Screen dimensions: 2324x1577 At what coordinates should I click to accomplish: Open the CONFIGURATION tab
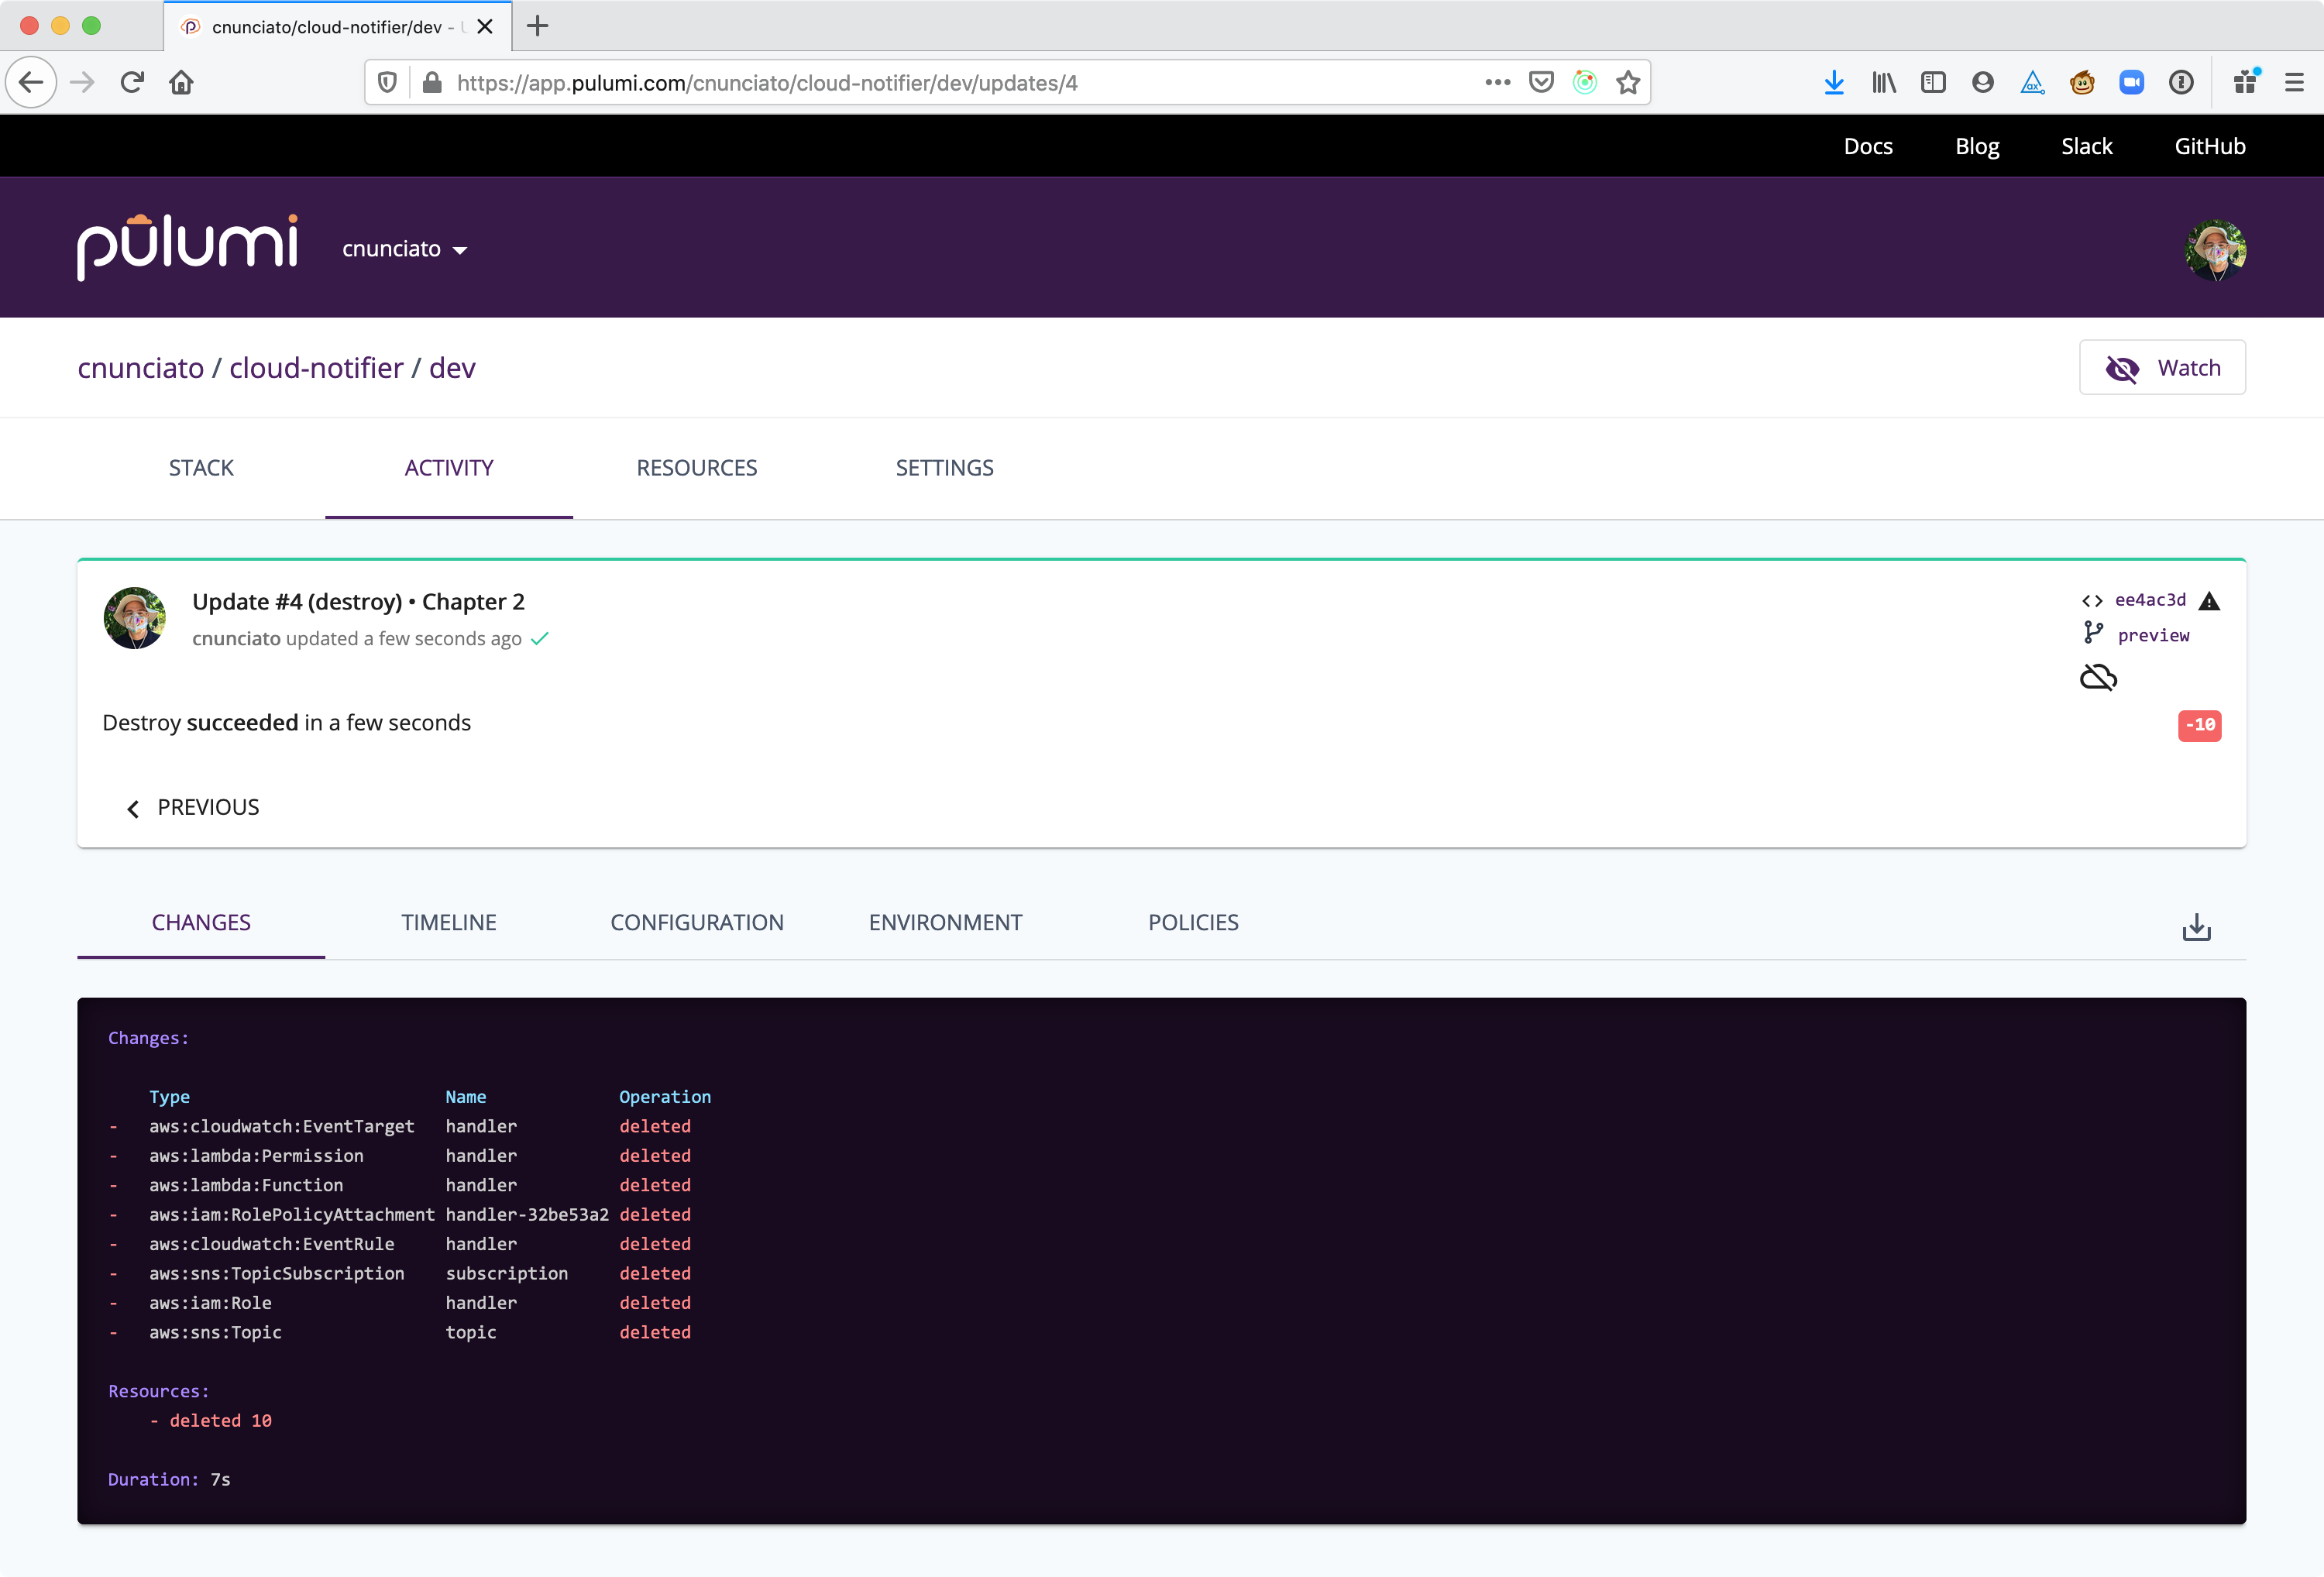pos(697,922)
